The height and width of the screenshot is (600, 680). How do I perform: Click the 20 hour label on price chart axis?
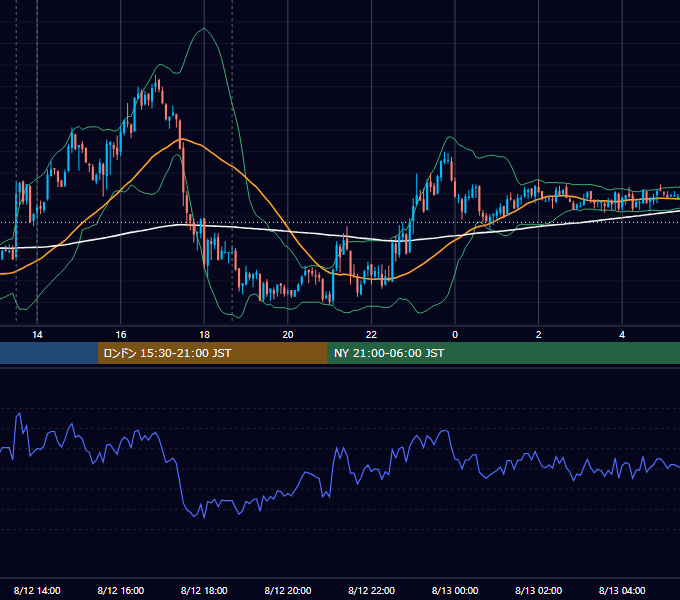pos(288,335)
